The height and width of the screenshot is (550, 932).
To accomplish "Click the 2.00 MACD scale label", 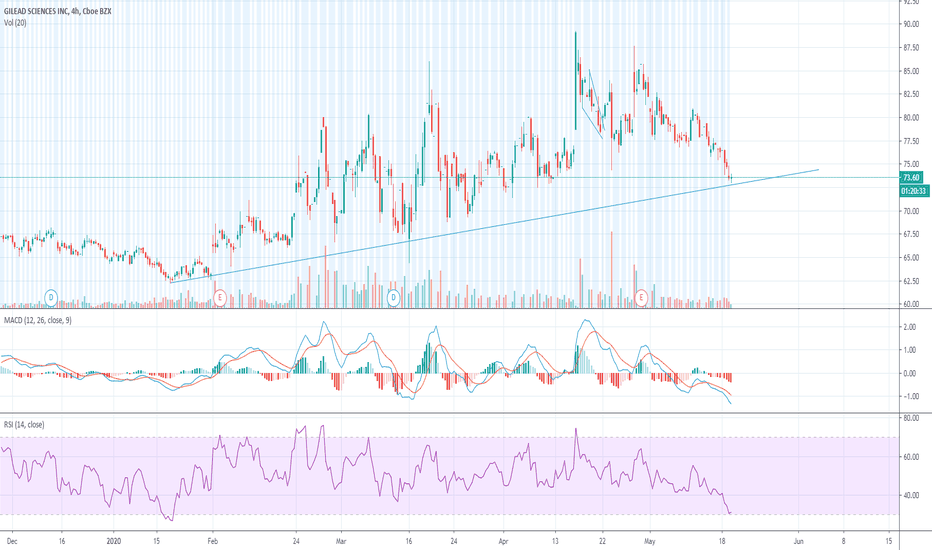I will pos(909,328).
